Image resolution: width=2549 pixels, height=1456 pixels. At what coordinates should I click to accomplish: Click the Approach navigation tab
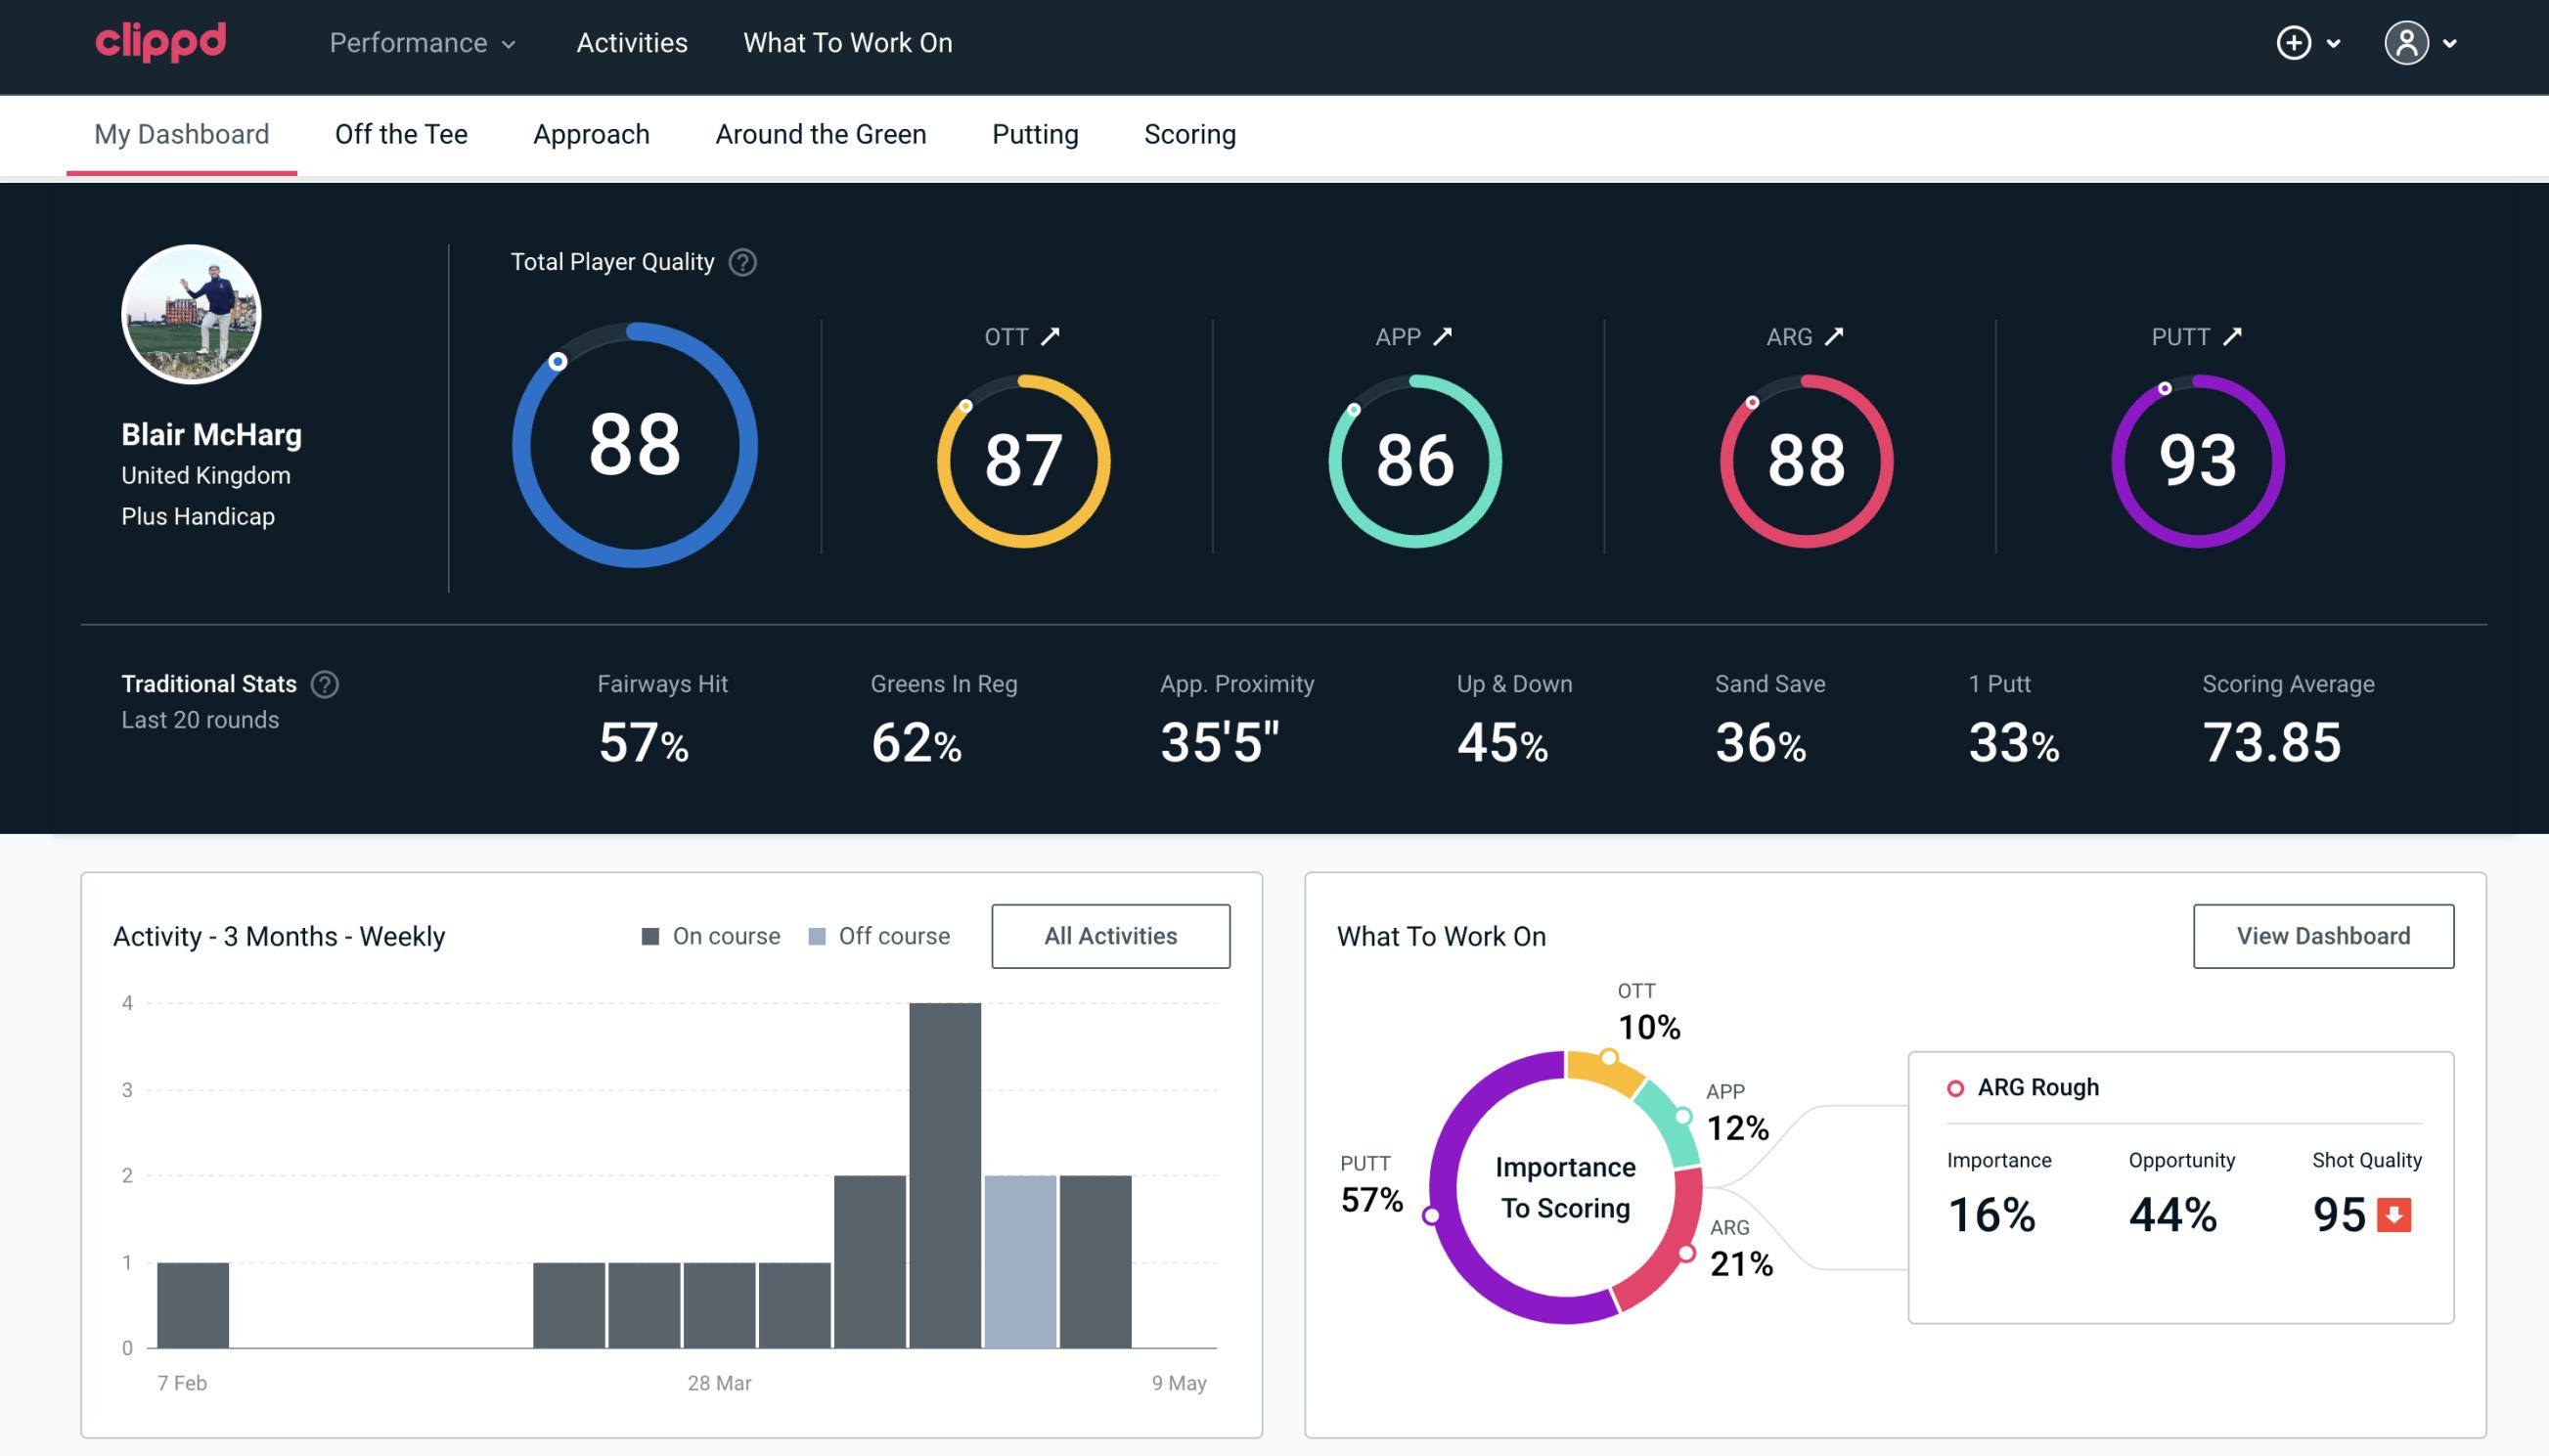(x=592, y=133)
